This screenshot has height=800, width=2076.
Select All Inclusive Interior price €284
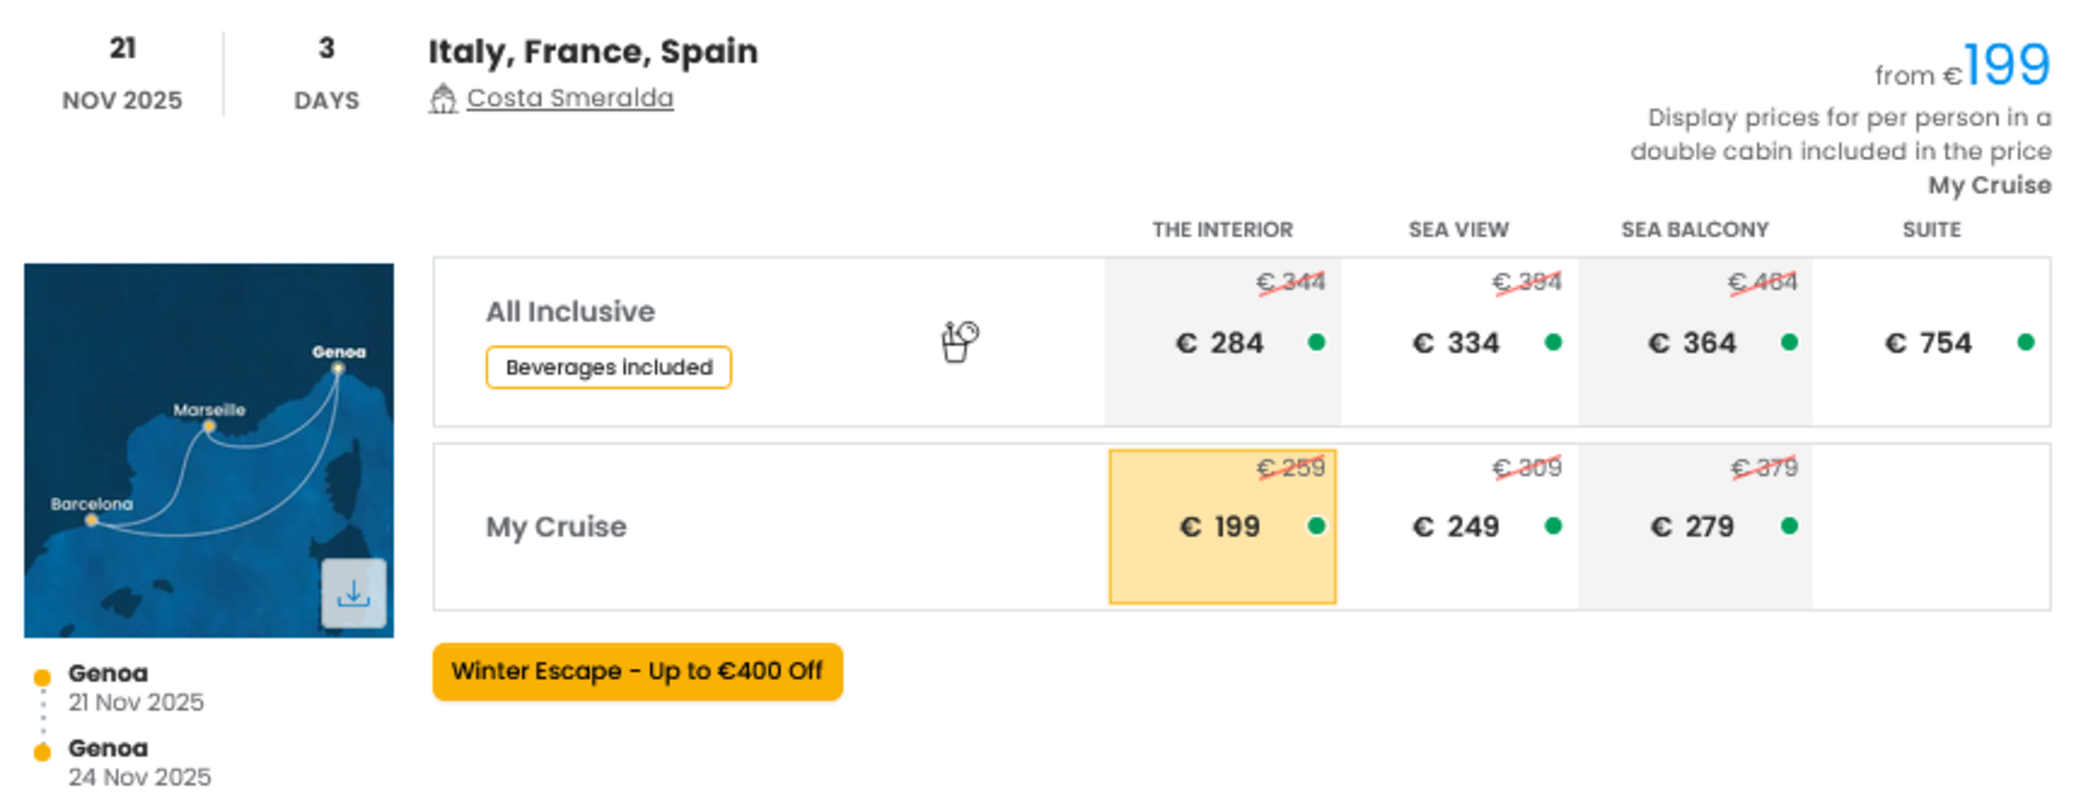pyautogui.click(x=1222, y=342)
